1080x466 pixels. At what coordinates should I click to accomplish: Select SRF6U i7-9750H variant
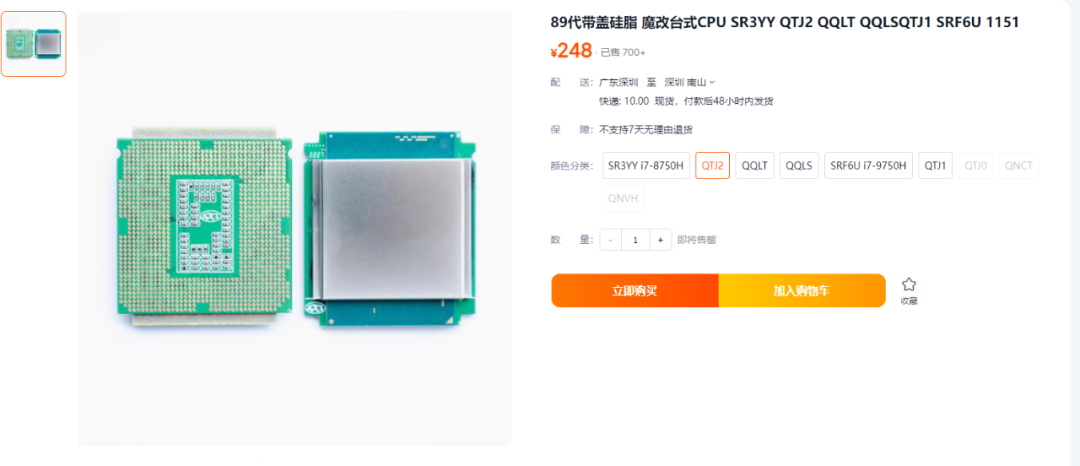coord(868,165)
